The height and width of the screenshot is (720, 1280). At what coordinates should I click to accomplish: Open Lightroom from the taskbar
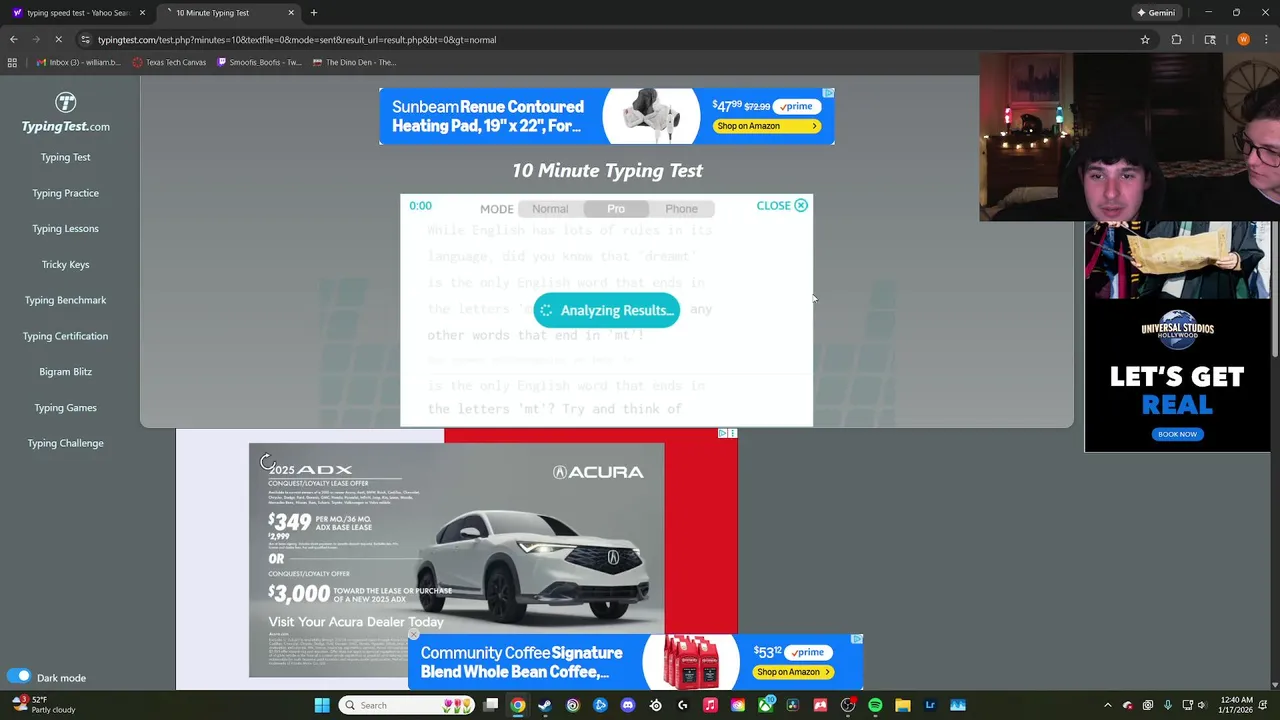930,705
